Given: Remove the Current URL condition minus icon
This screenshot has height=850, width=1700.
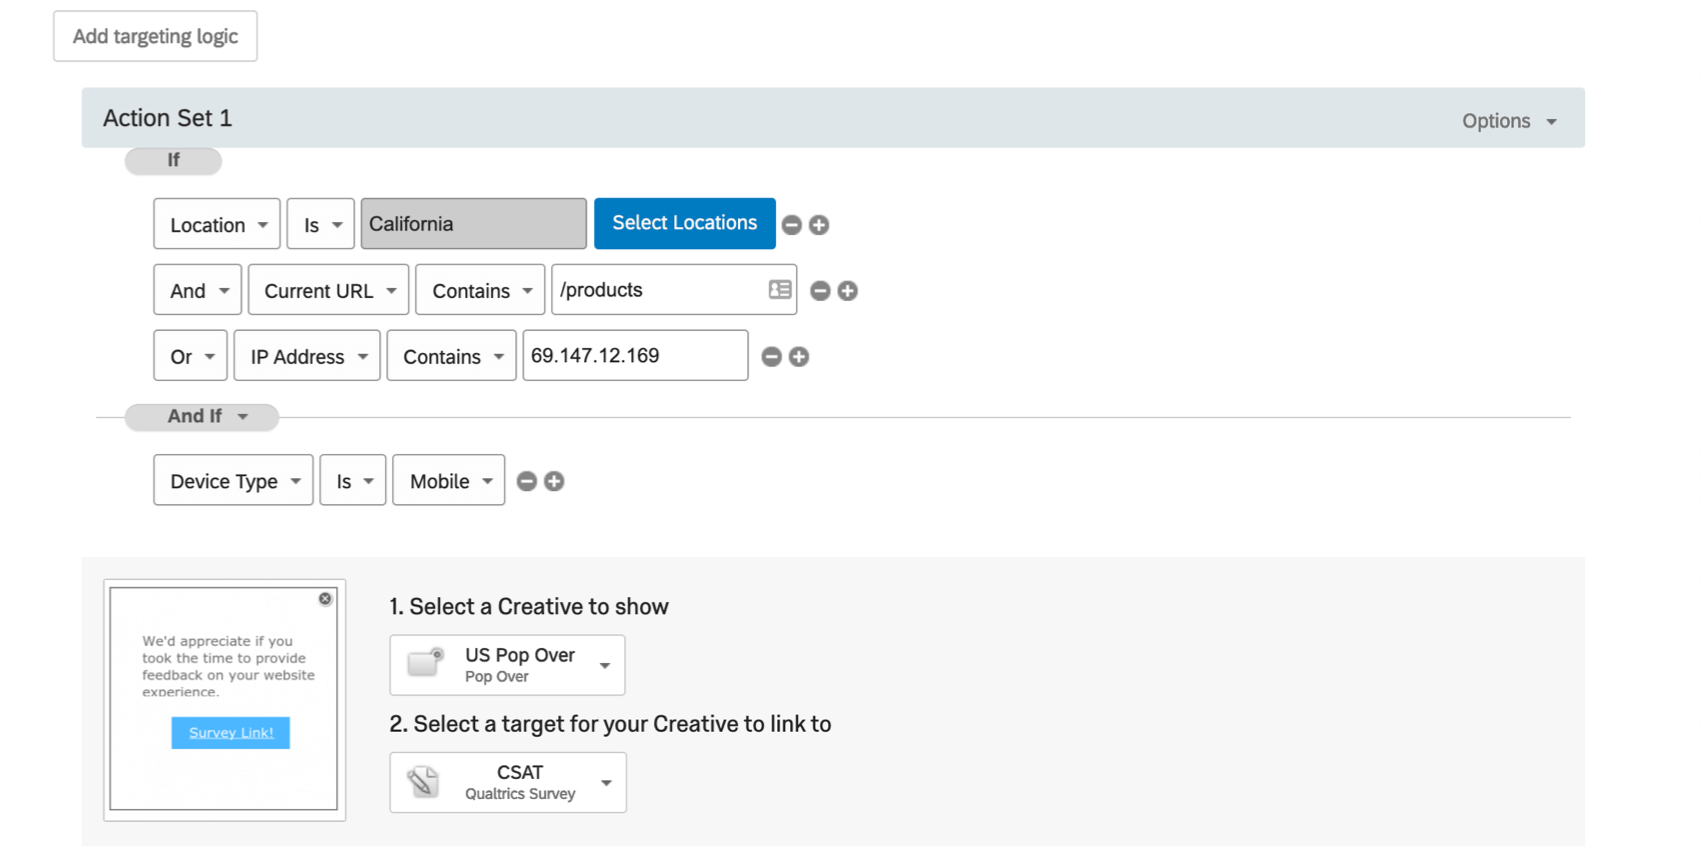Looking at the screenshot, I should [820, 291].
